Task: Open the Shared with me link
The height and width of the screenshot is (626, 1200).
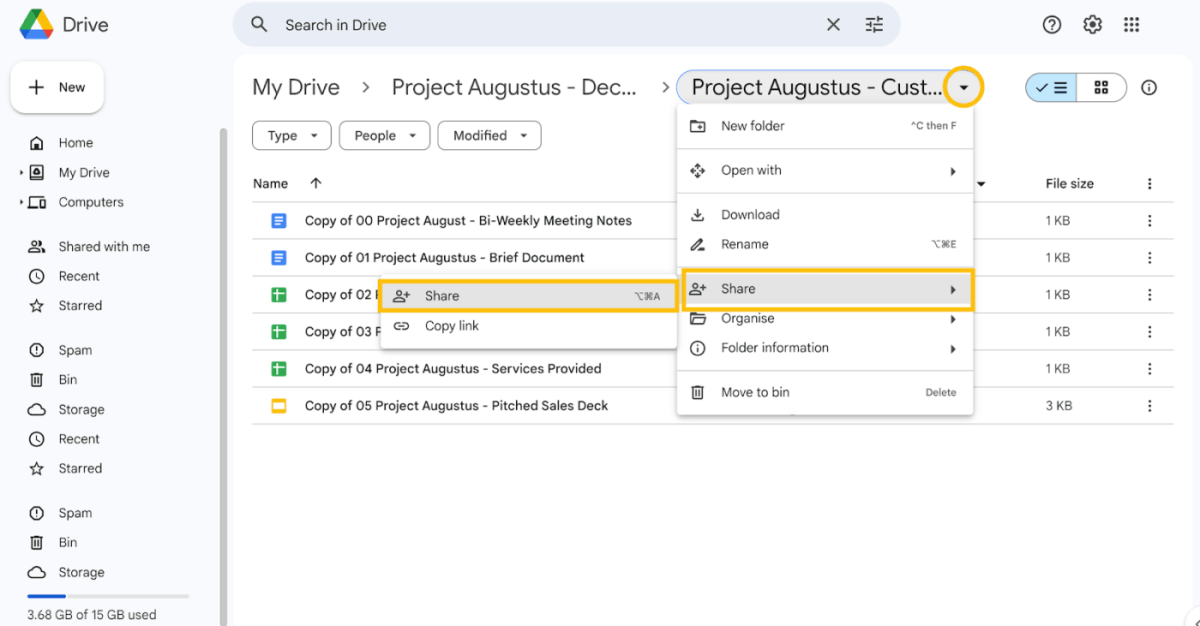Action: pyautogui.click(x=100, y=246)
